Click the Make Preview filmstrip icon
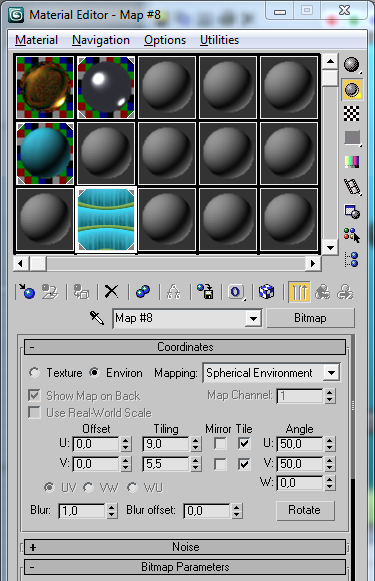 click(x=352, y=187)
